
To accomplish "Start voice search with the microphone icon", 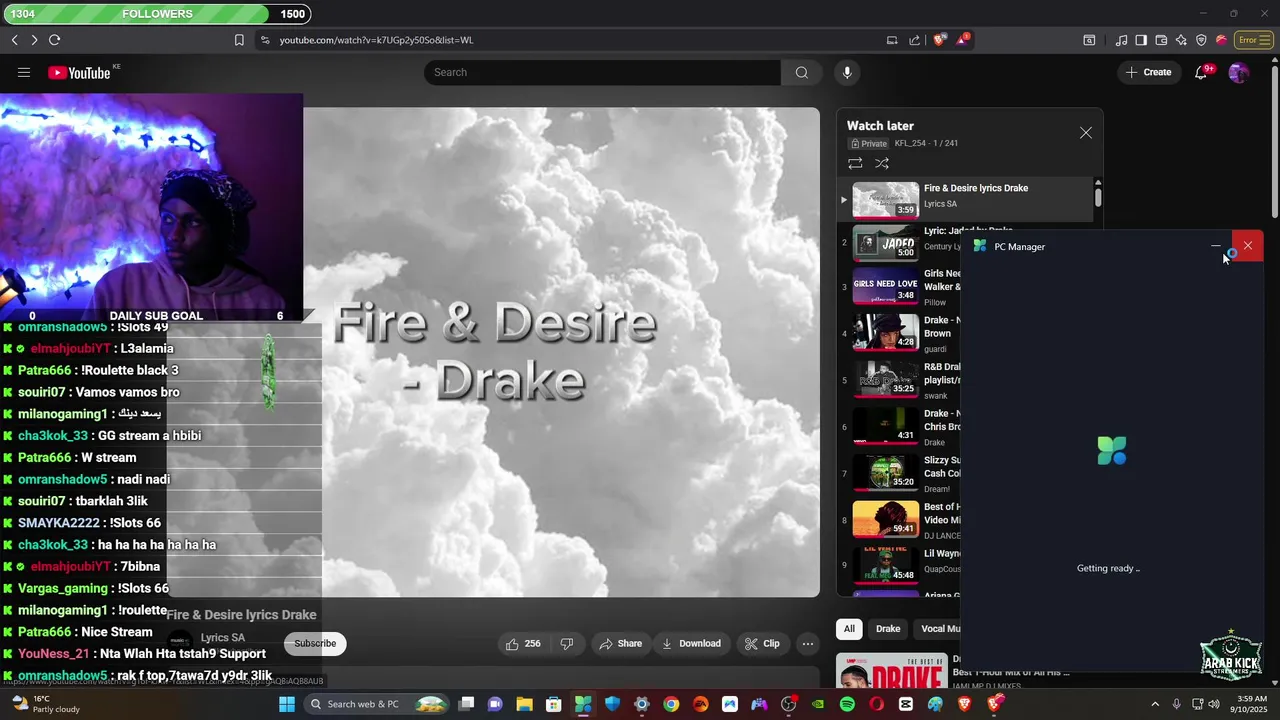I will tap(847, 72).
